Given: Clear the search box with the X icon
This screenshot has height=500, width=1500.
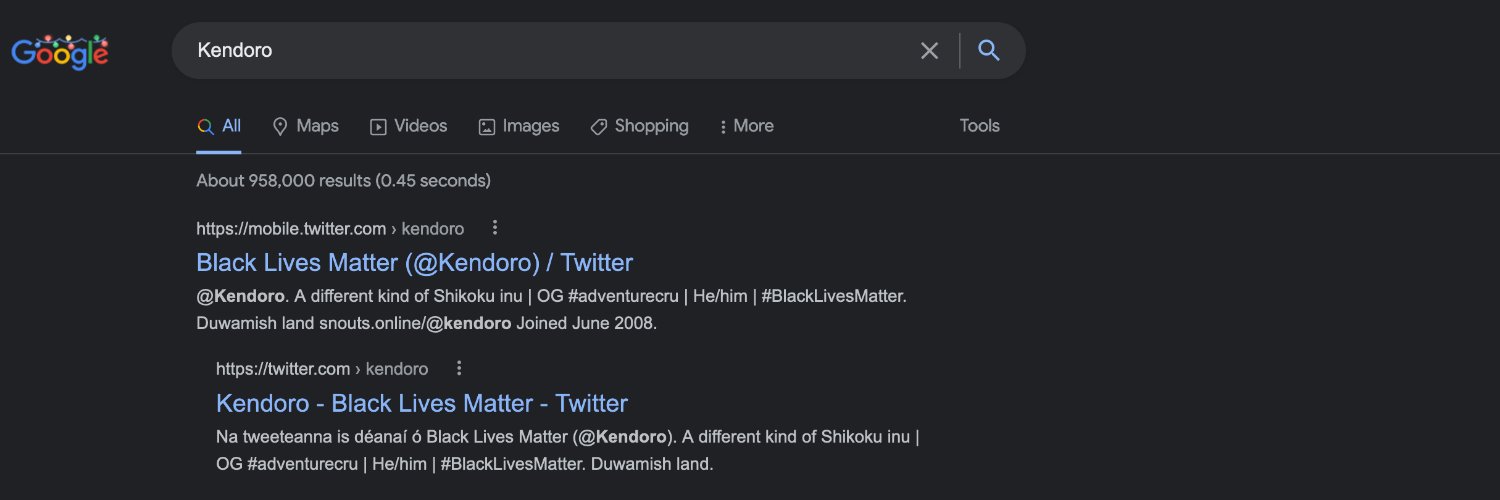Looking at the screenshot, I should tap(930, 51).
